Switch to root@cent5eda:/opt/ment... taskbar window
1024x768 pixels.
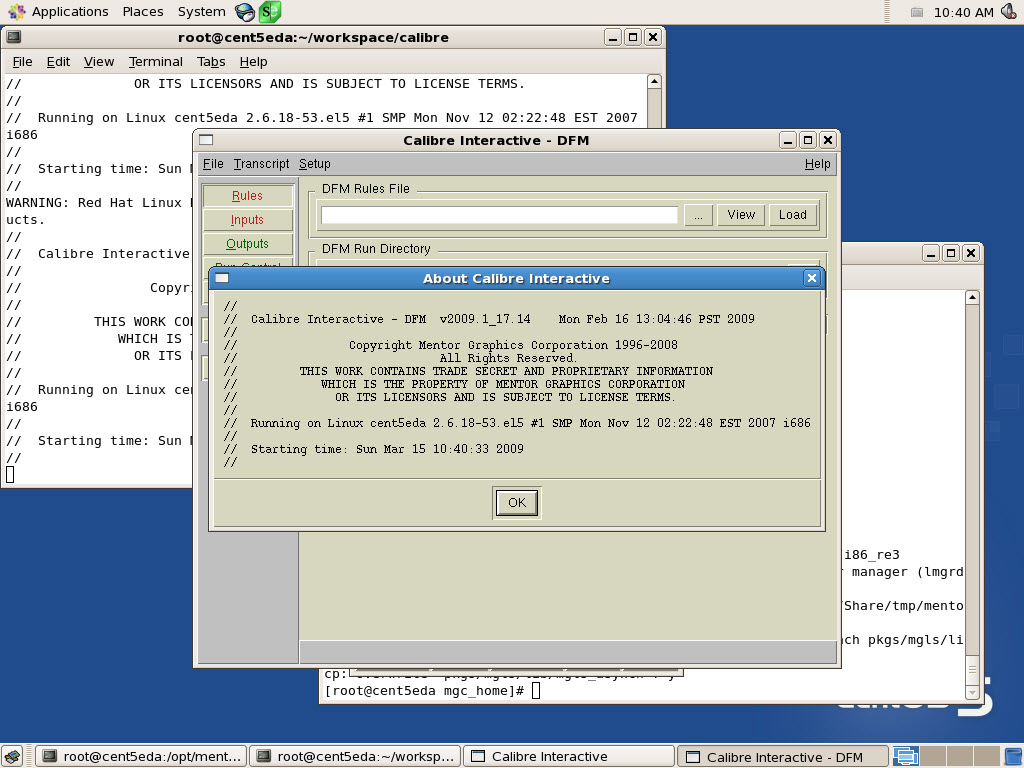click(x=141, y=756)
